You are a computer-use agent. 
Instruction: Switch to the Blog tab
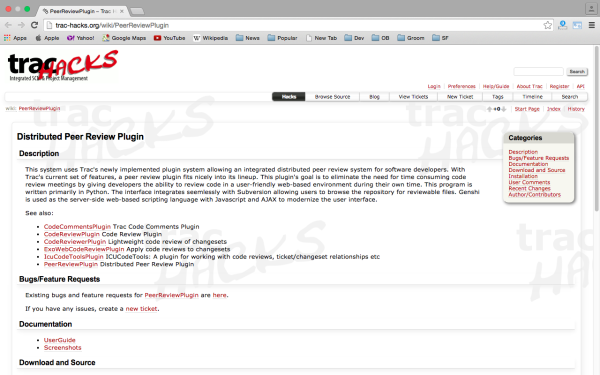[x=375, y=97]
